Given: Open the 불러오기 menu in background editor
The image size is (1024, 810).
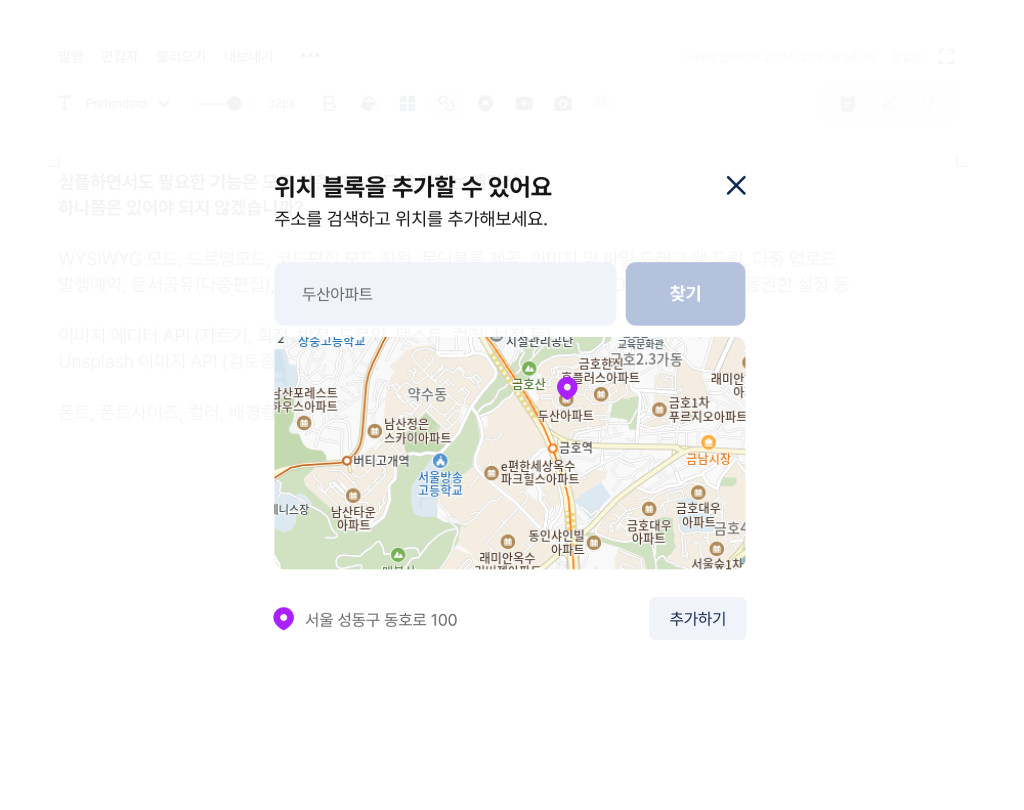Looking at the screenshot, I should point(181,56).
